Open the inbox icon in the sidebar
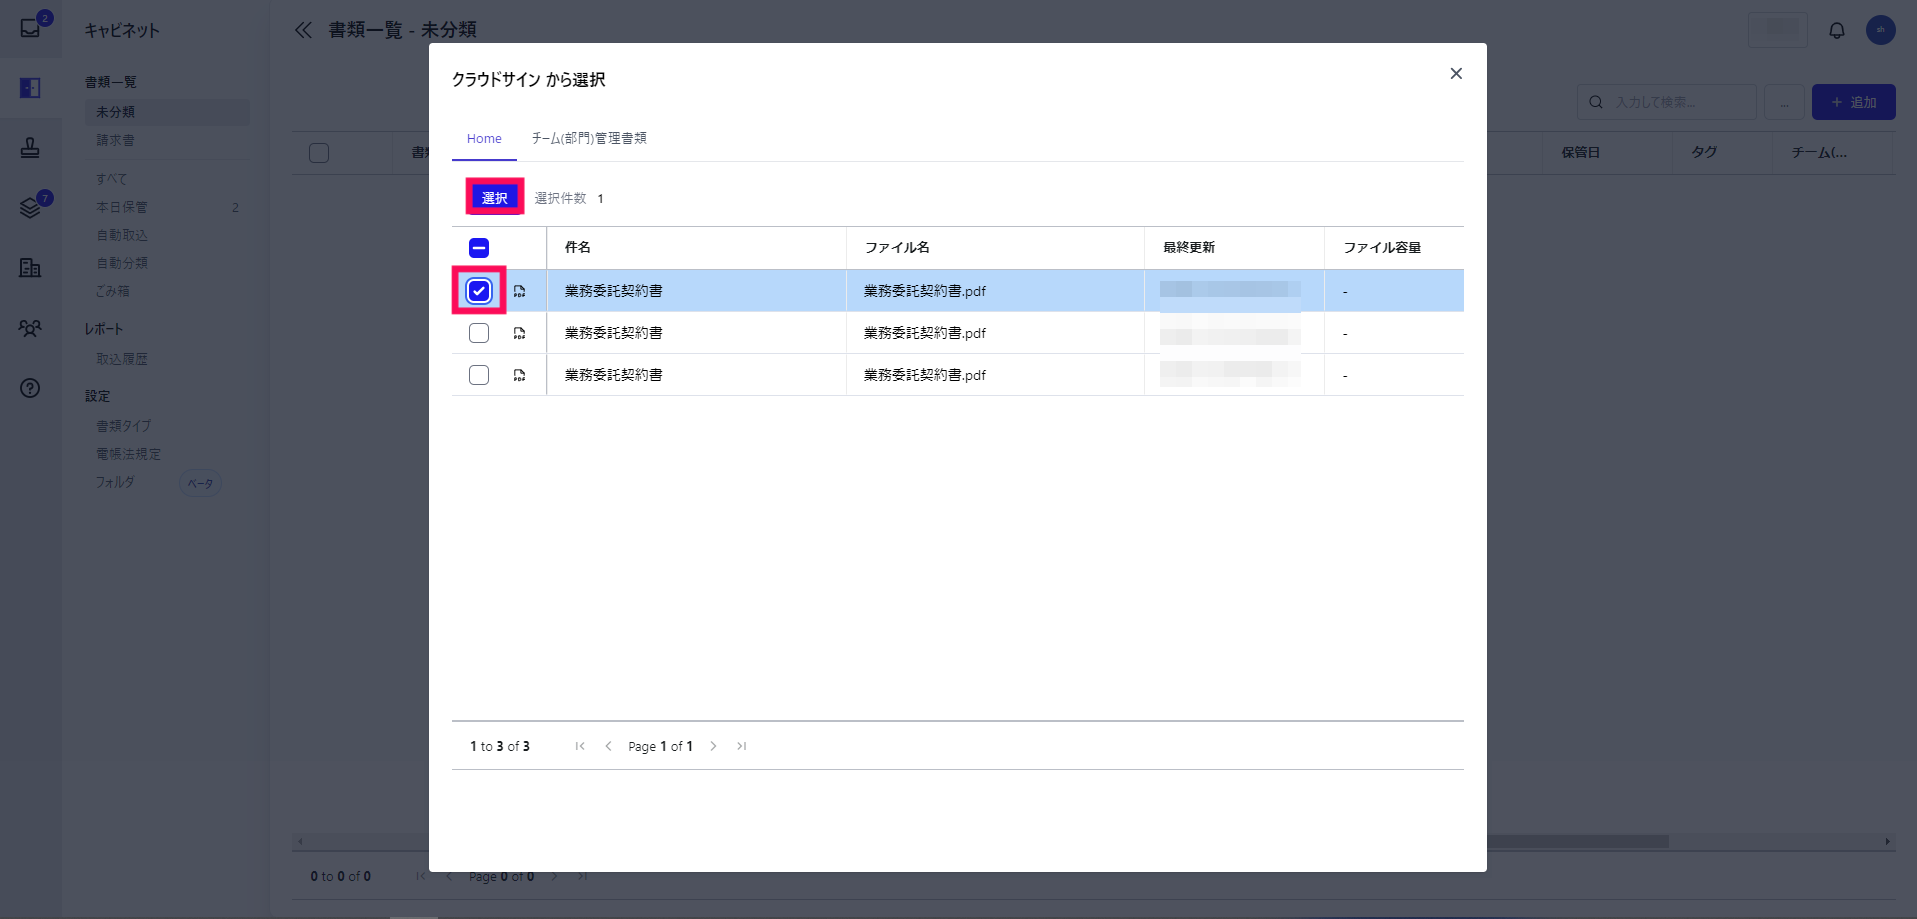1917x919 pixels. click(30, 28)
